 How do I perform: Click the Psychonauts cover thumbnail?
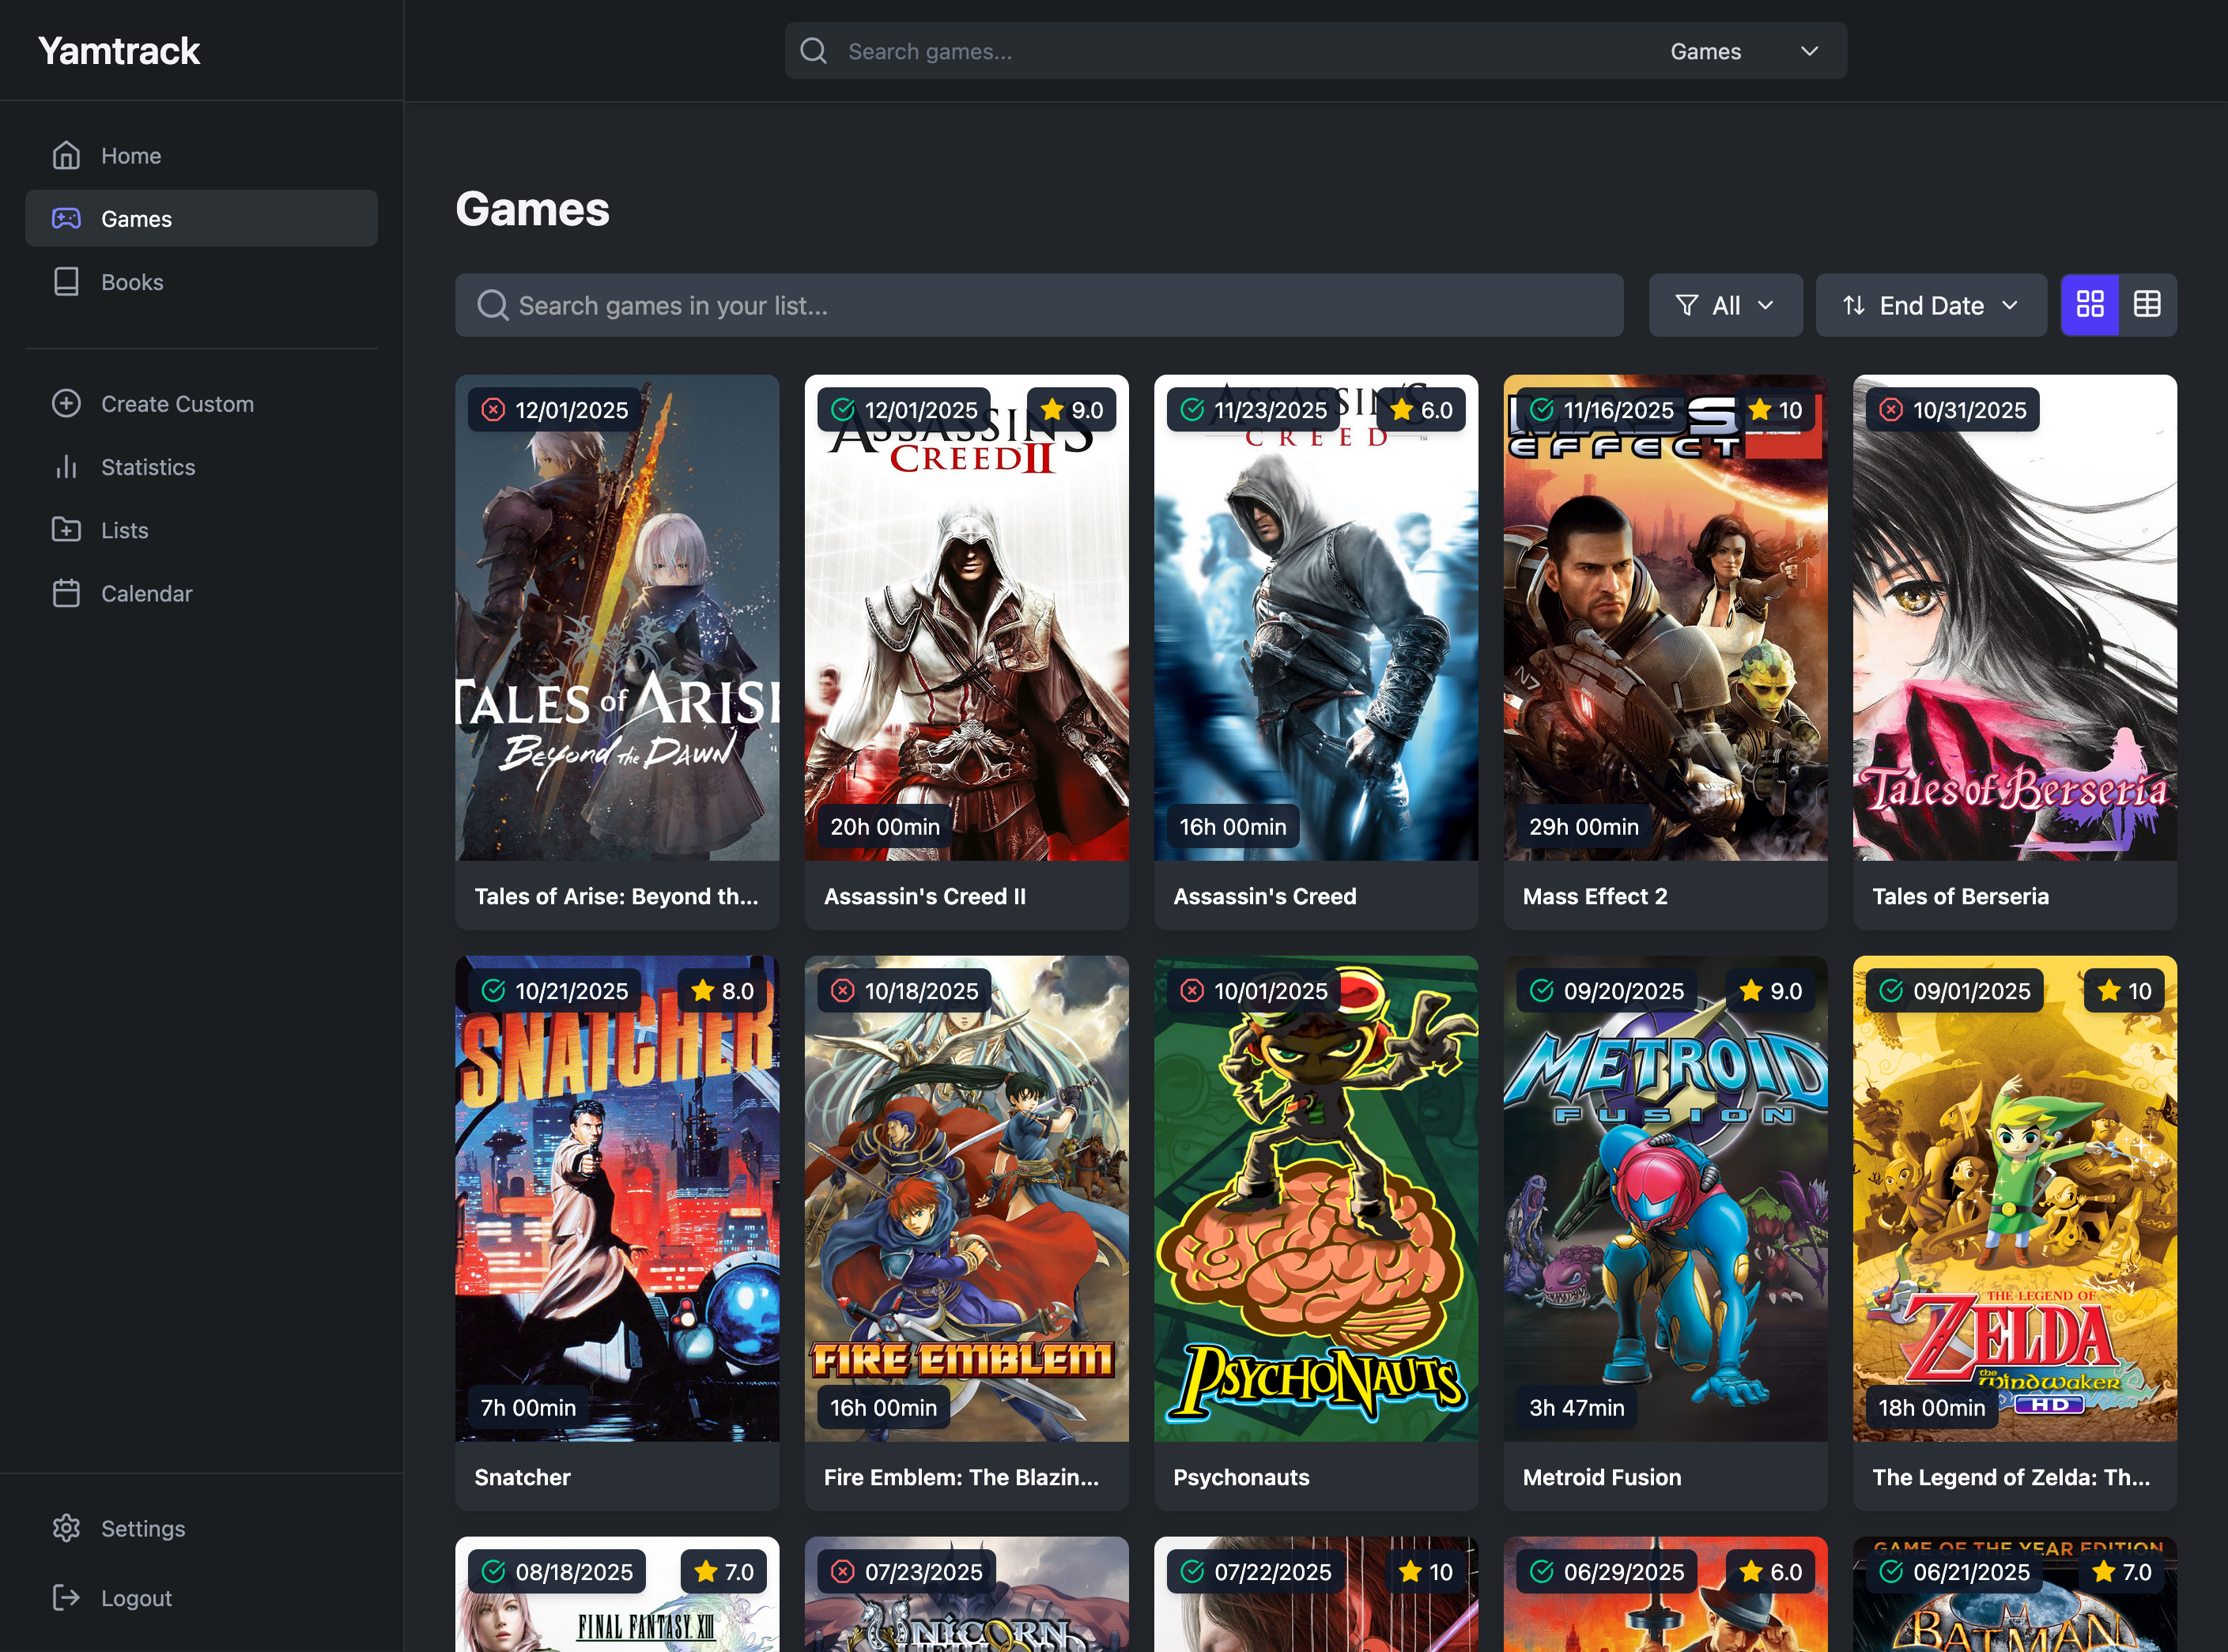coord(1315,1197)
